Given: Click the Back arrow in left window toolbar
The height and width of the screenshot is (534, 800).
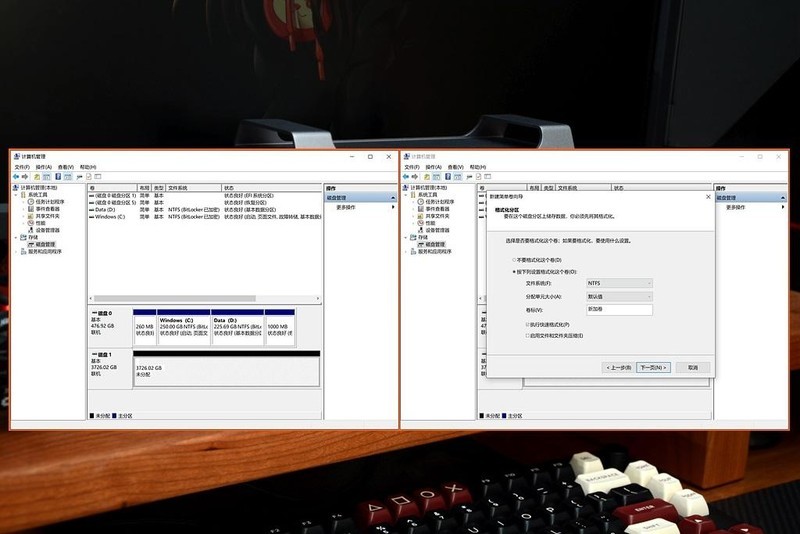Looking at the screenshot, I should coord(16,176).
